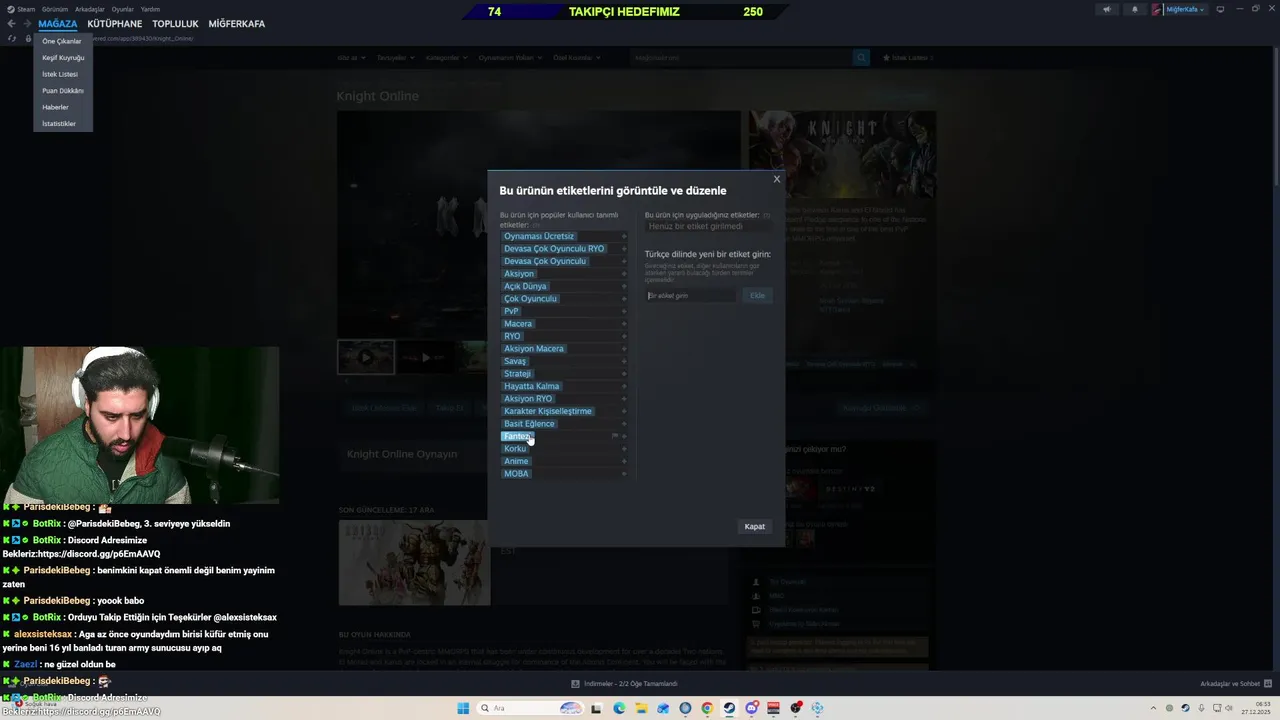
Task: Open the Arkadaşlar menu
Action: point(90,9)
